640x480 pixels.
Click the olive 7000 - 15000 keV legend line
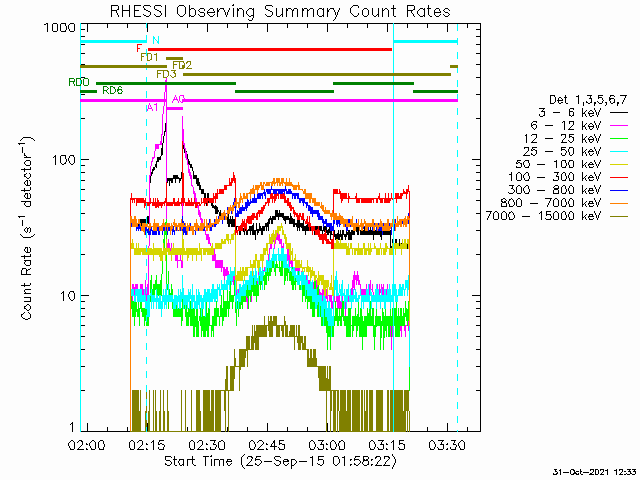(619, 216)
